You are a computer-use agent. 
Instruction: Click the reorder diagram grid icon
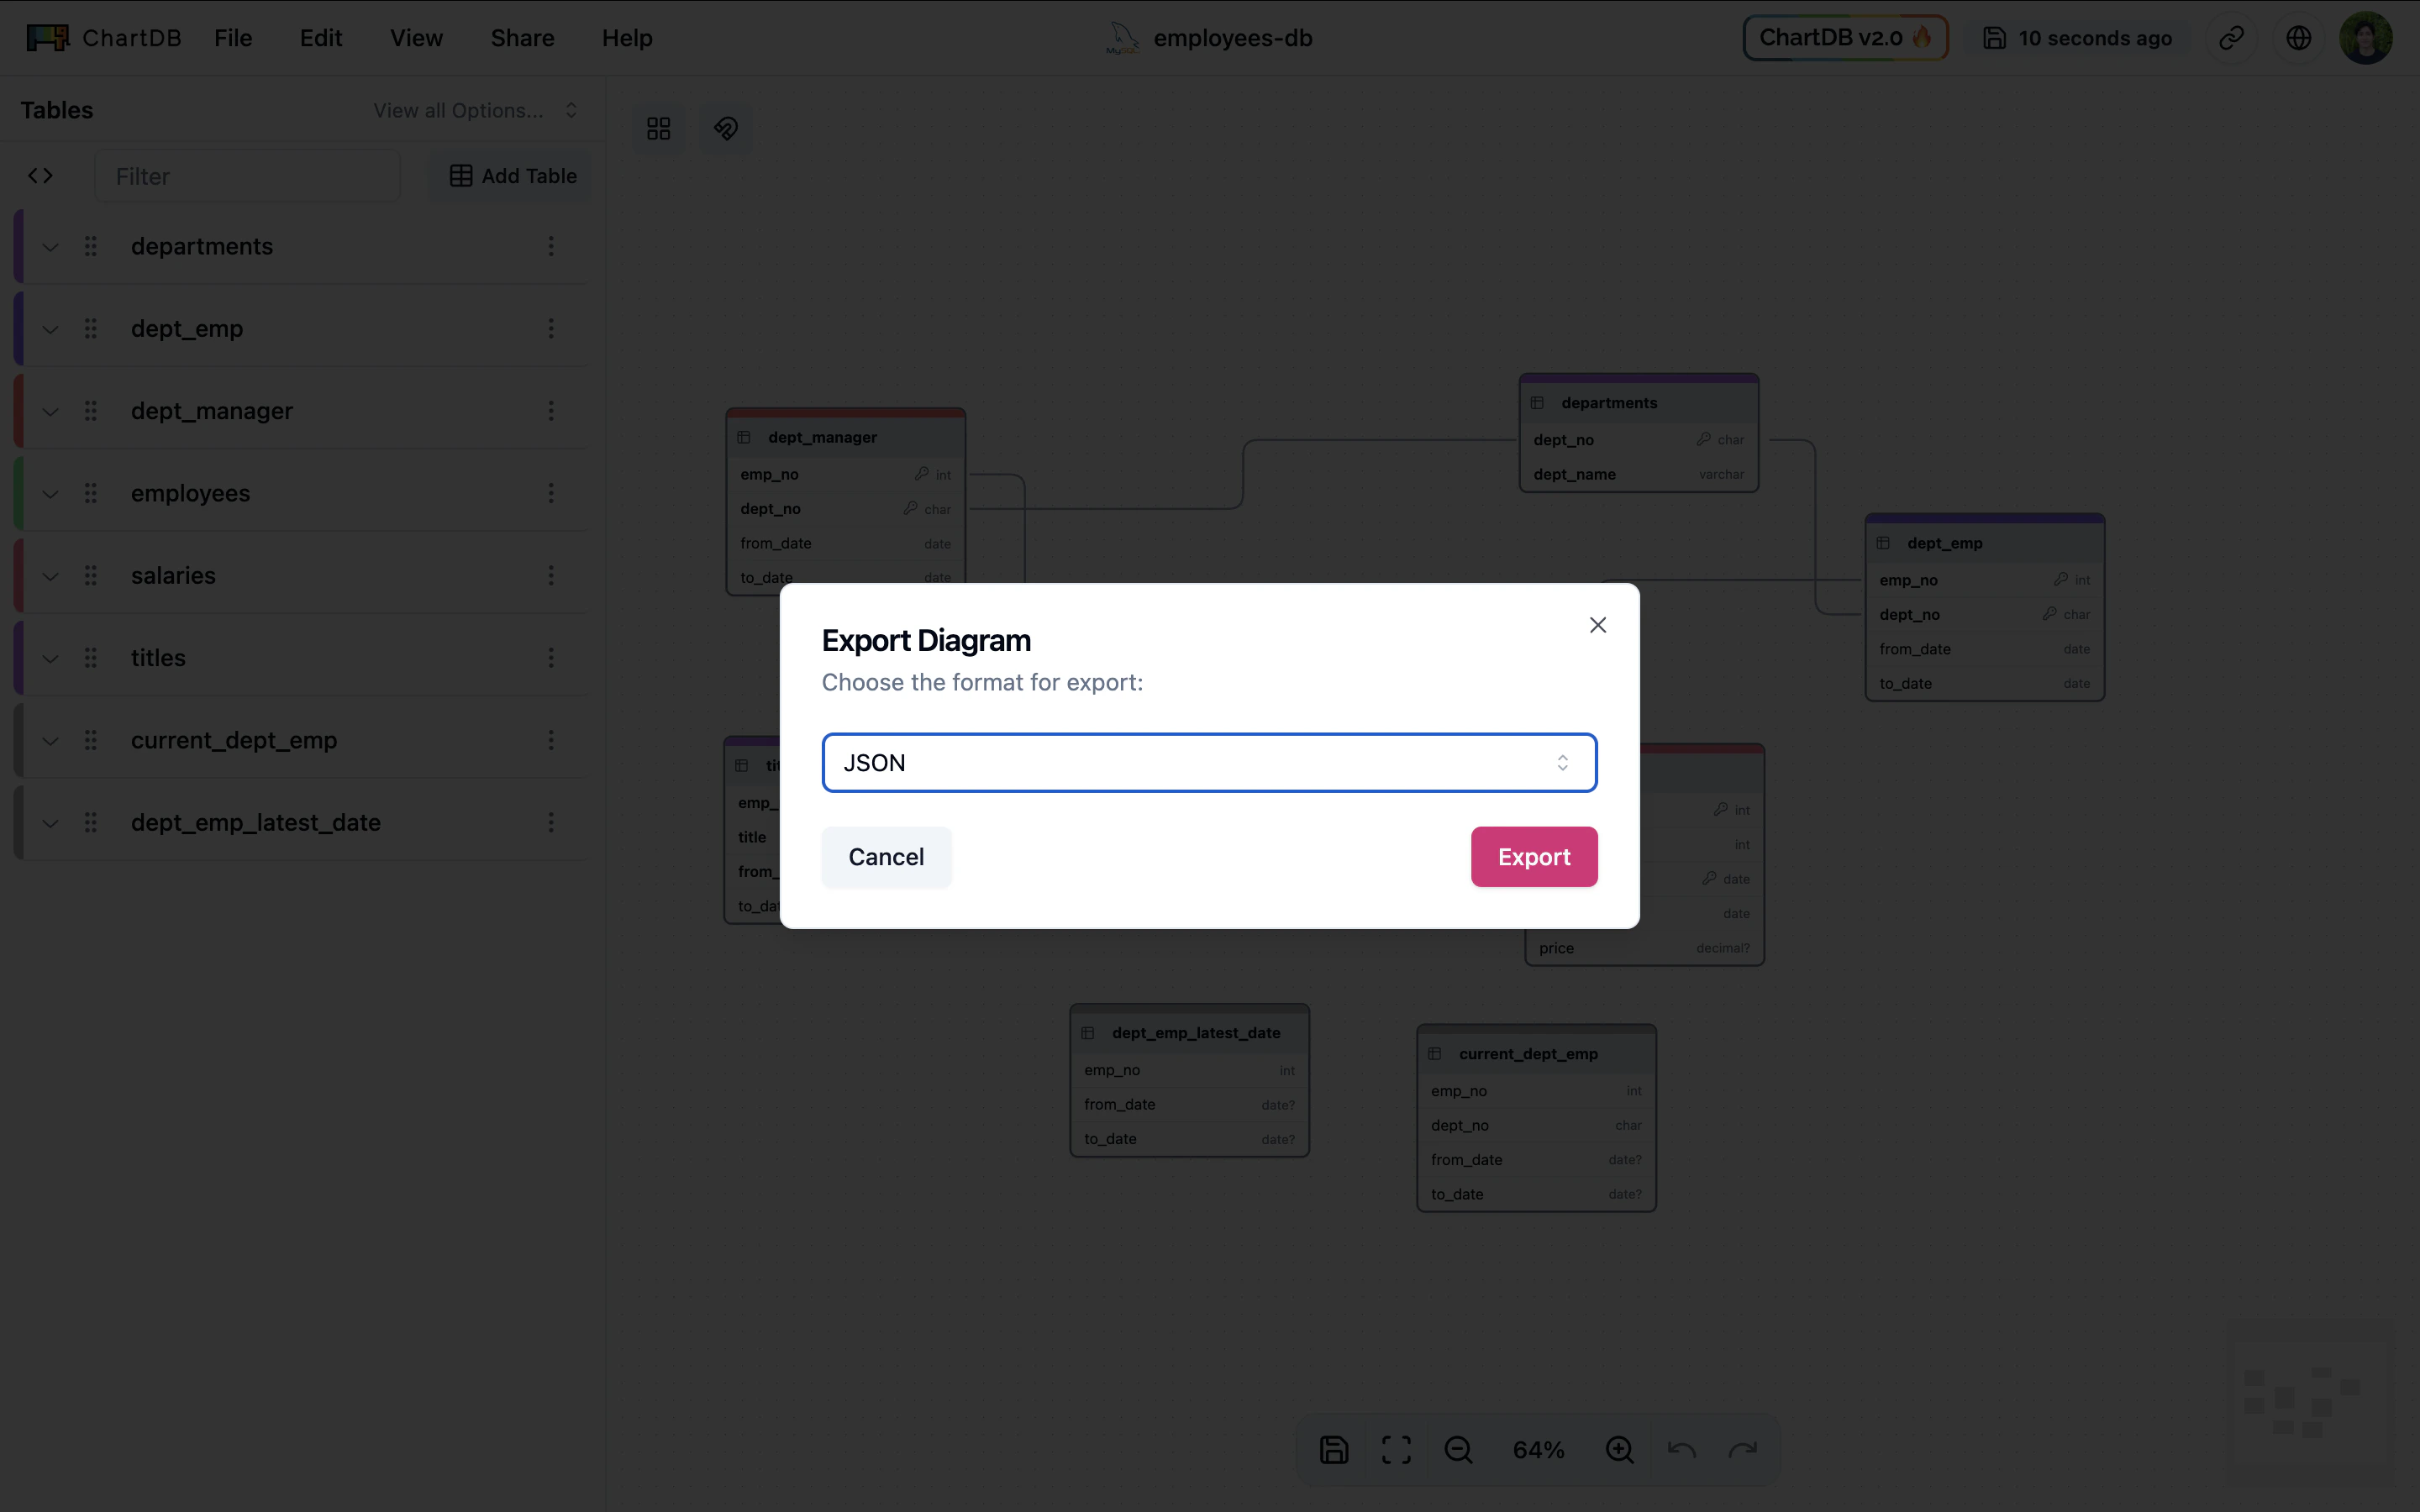pyautogui.click(x=658, y=129)
